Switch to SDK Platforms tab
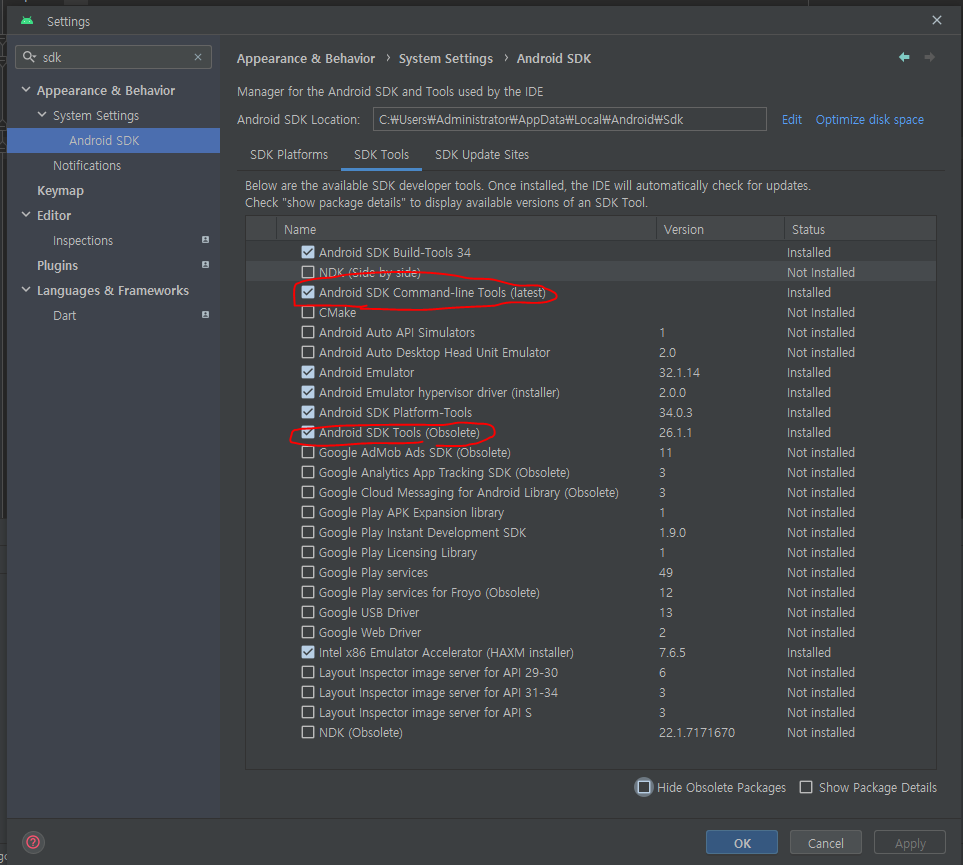Viewport: 963px width, 865px height. 289,155
